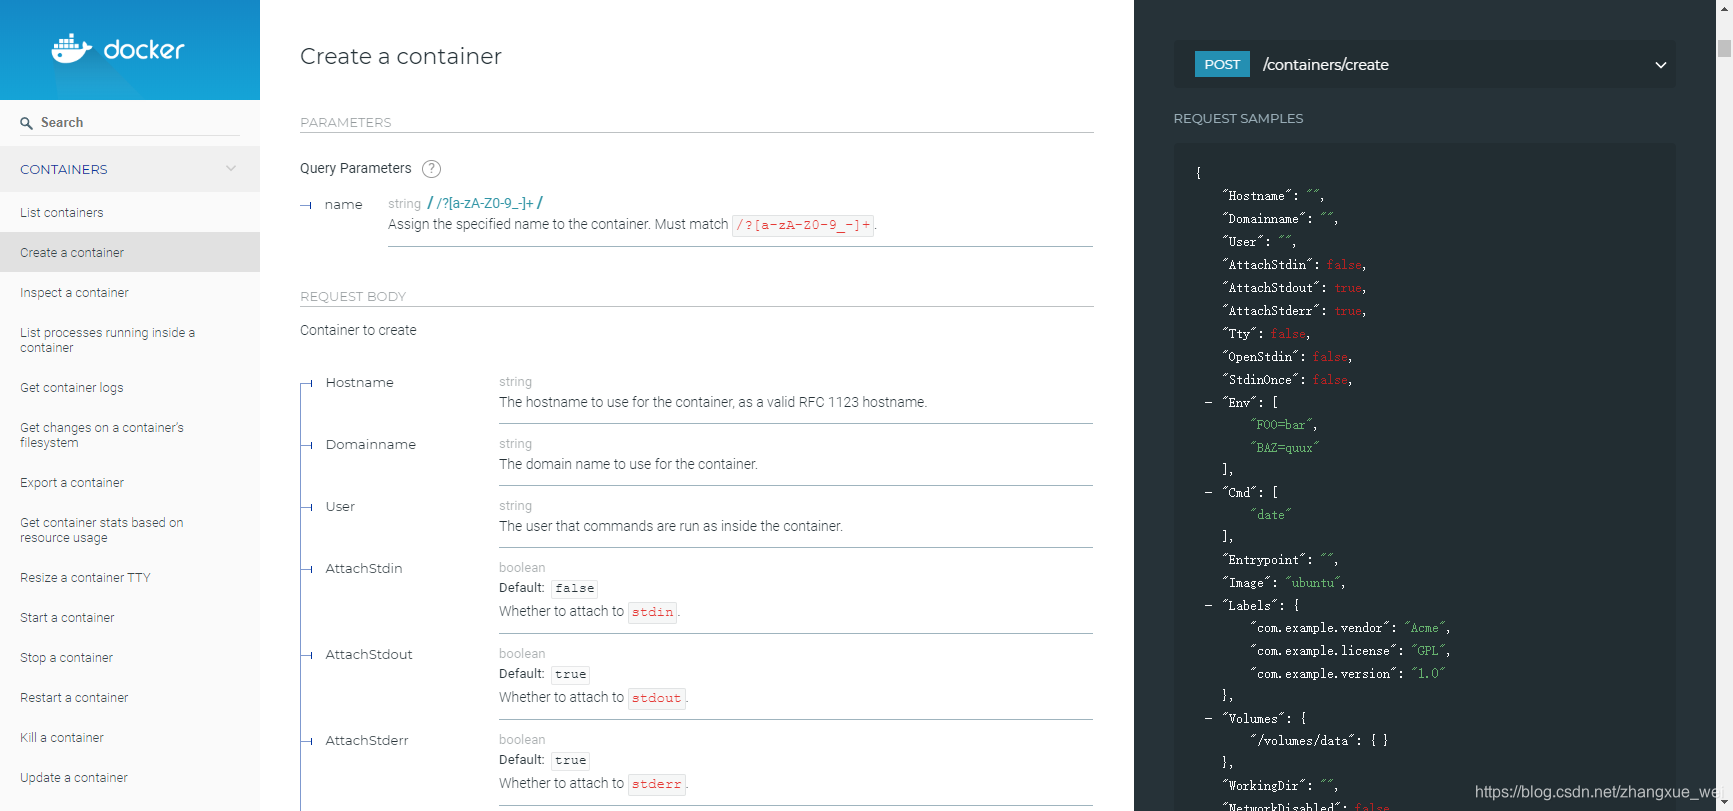Collapse the Labels object in JSON sample

(1209, 605)
